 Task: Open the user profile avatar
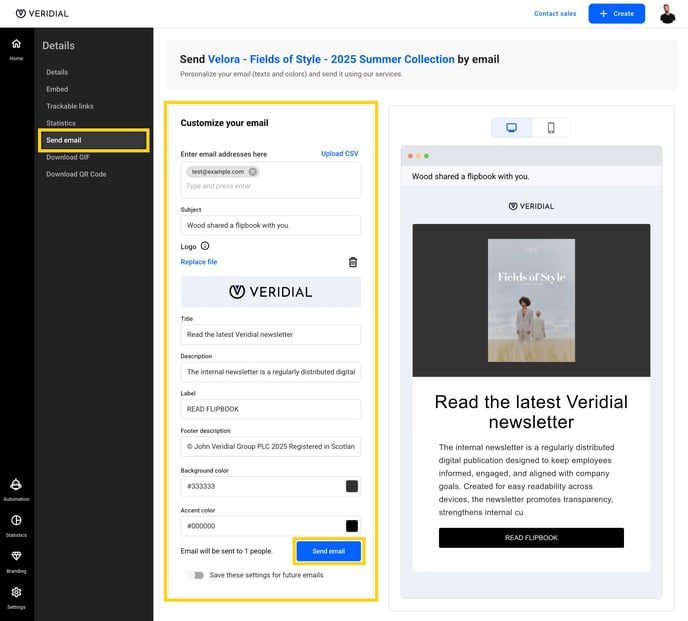click(667, 14)
